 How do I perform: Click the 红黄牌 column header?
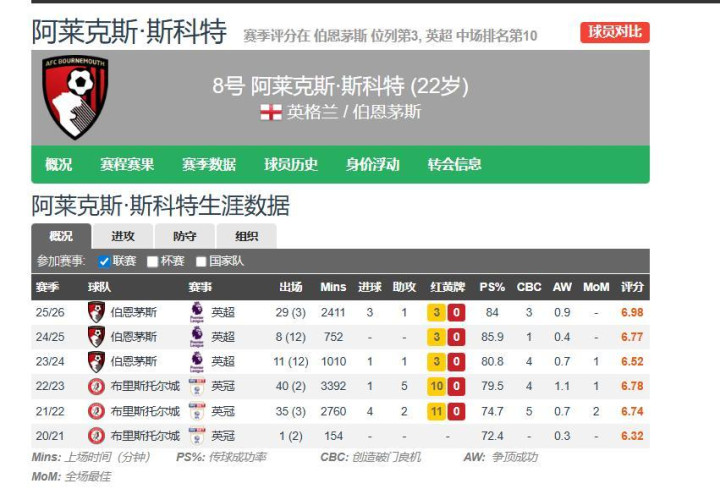(x=447, y=287)
